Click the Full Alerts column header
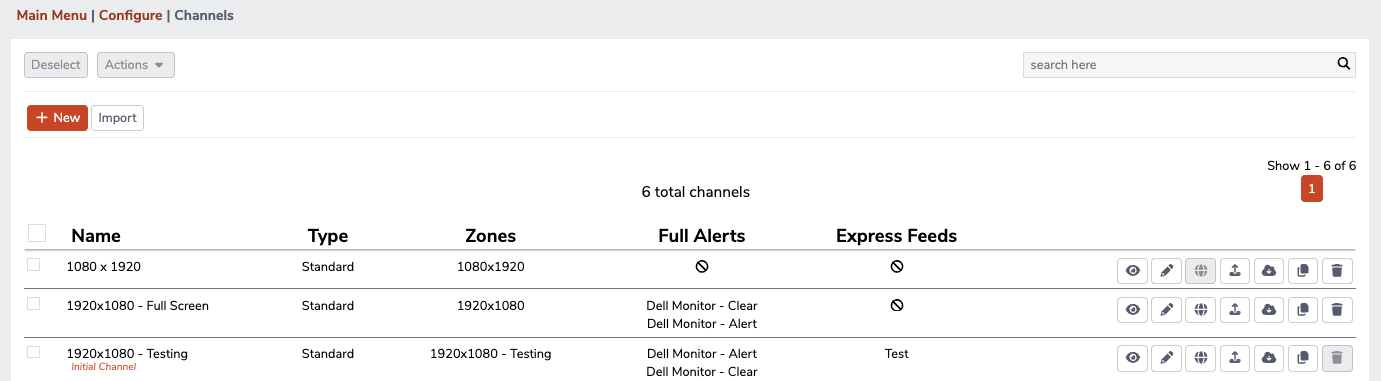The height and width of the screenshot is (381, 1381). (702, 236)
